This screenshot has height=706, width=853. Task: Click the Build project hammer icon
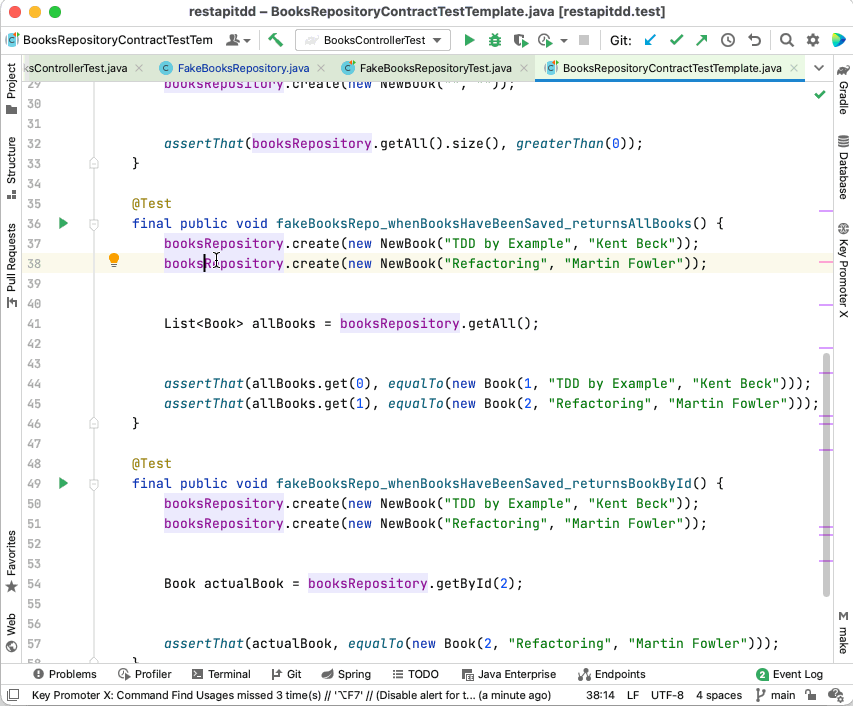276,40
